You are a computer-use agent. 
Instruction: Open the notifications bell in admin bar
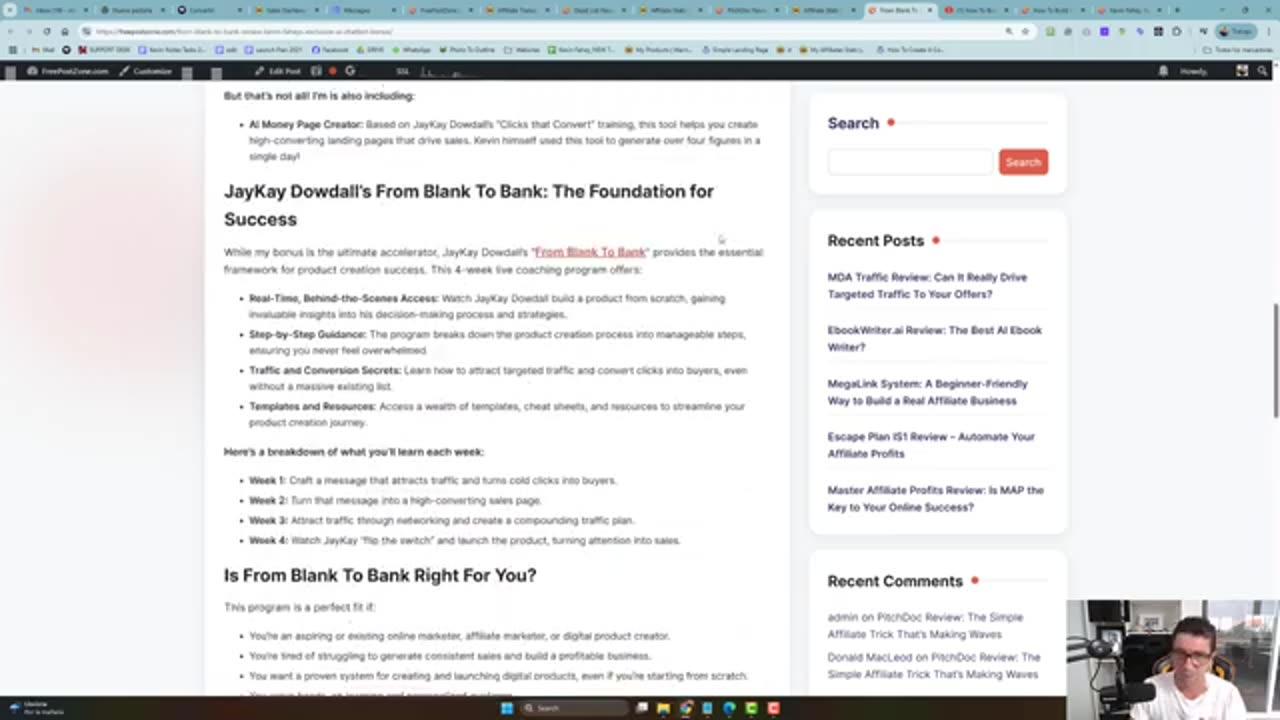point(1163,71)
